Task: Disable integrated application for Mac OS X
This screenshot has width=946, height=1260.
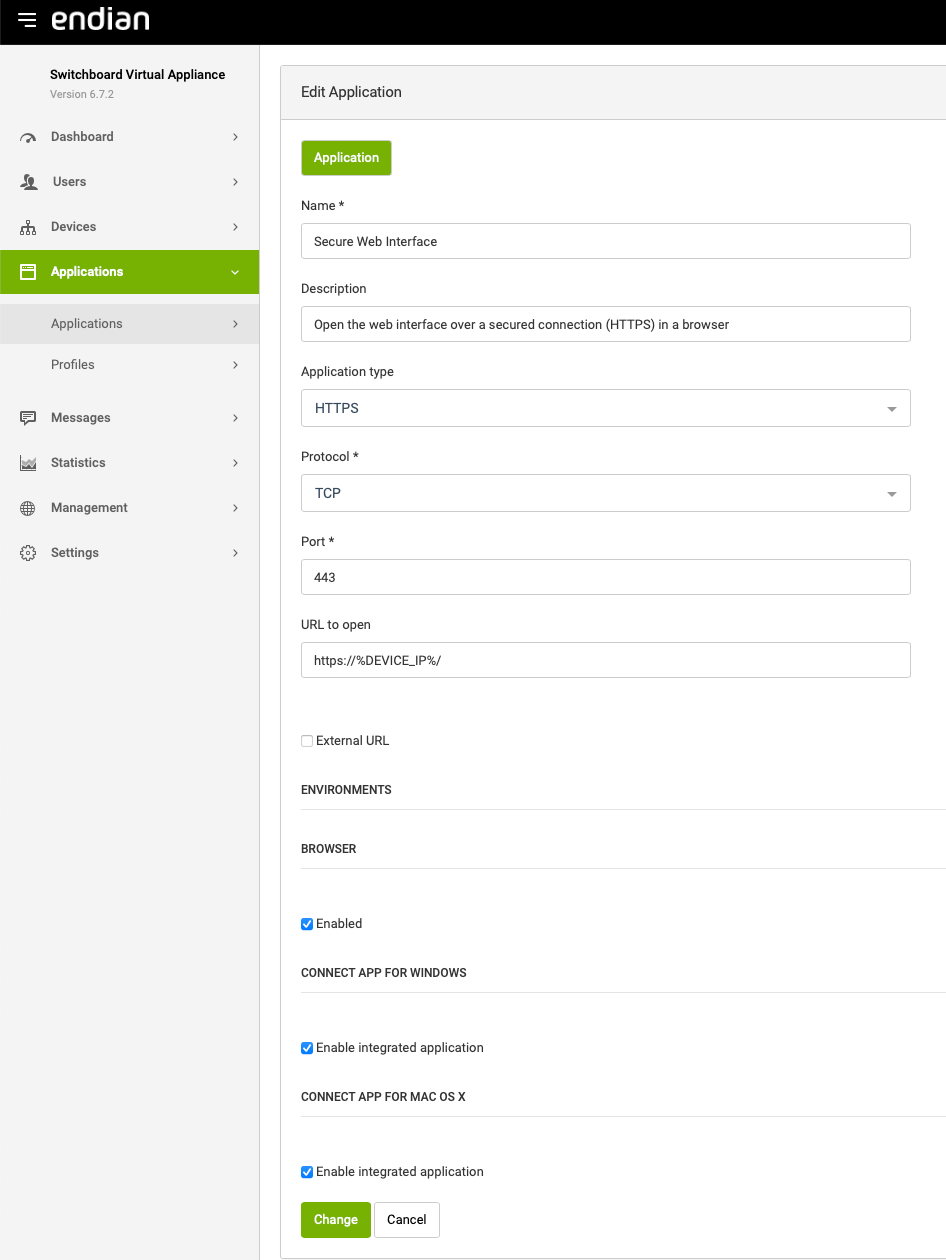Action: (x=307, y=1172)
